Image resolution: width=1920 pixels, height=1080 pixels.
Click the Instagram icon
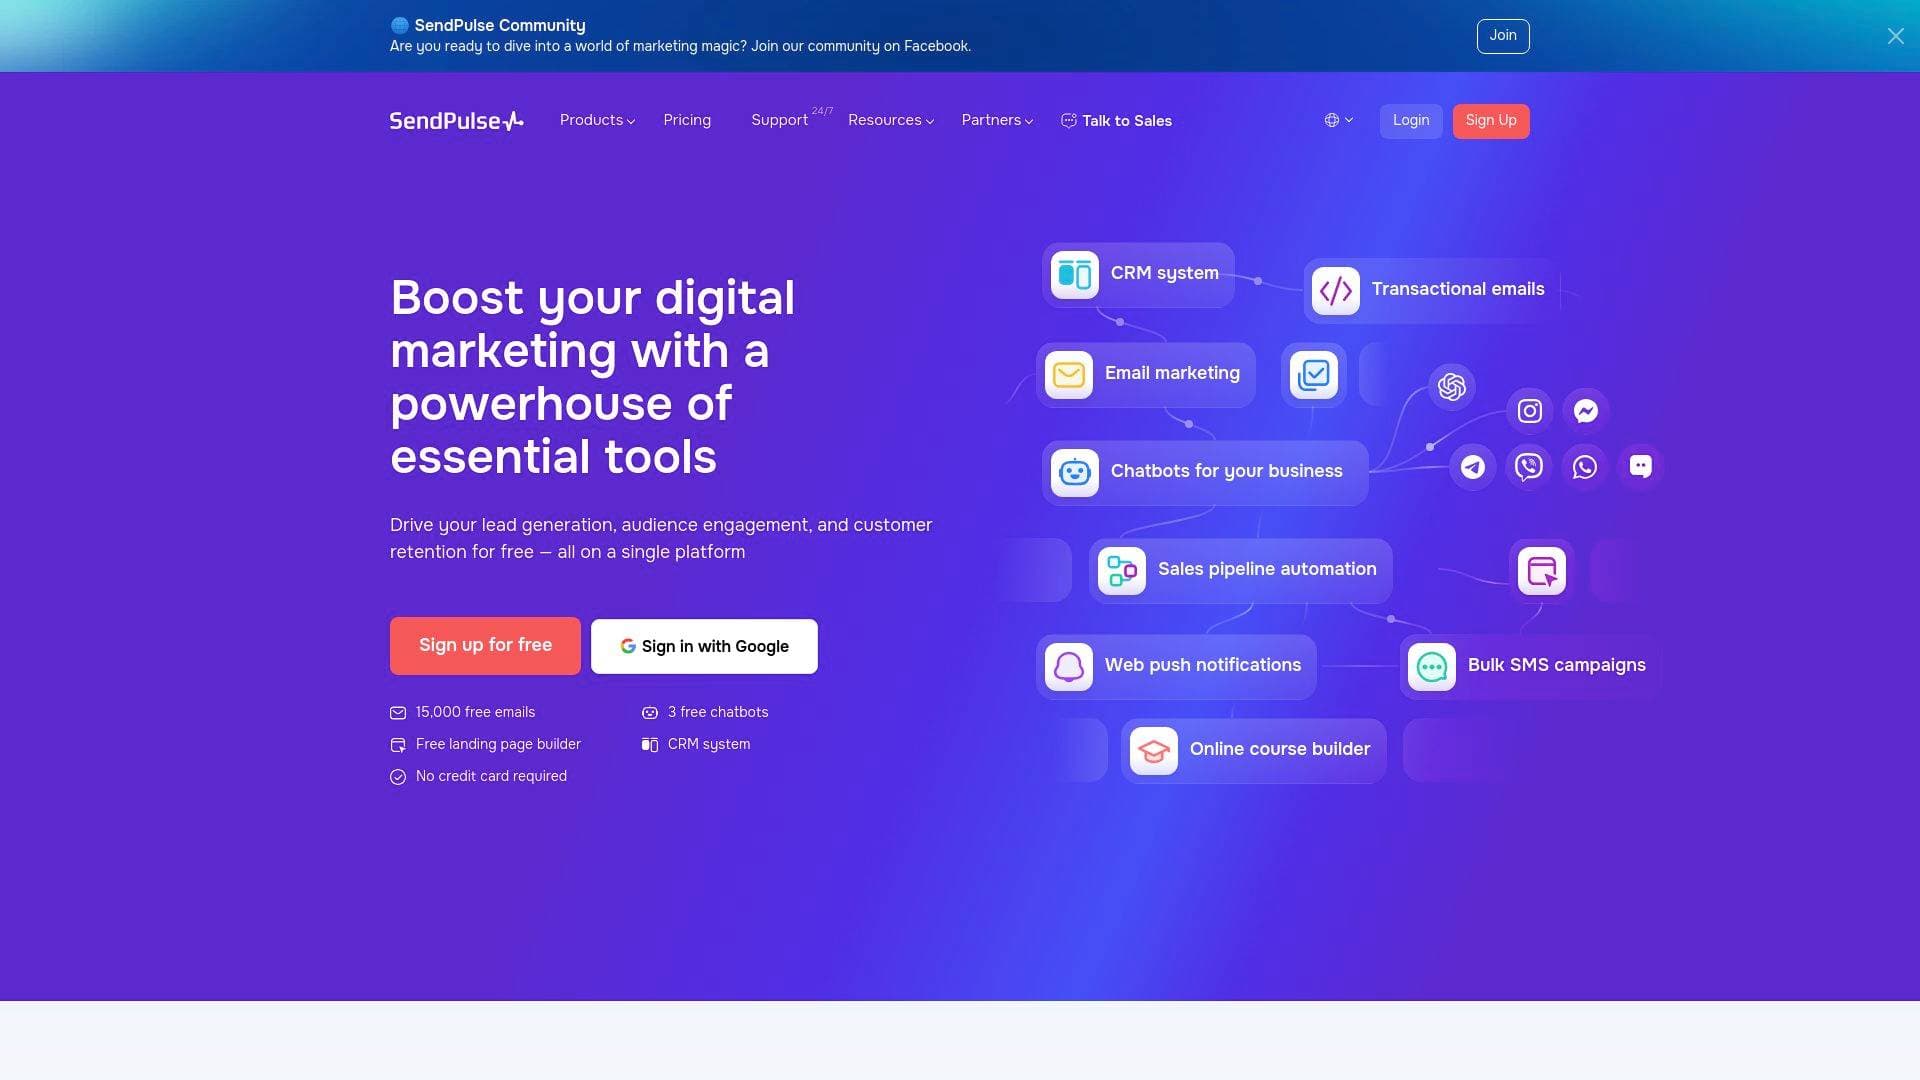(1528, 410)
